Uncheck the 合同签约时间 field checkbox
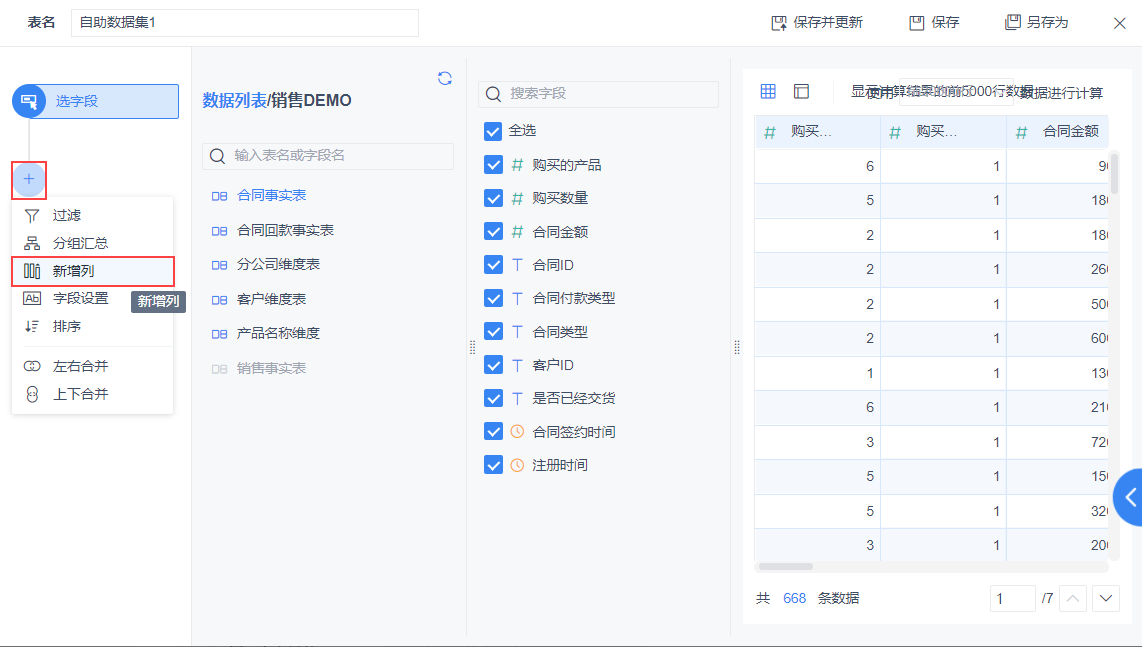The image size is (1142, 647). (x=493, y=431)
